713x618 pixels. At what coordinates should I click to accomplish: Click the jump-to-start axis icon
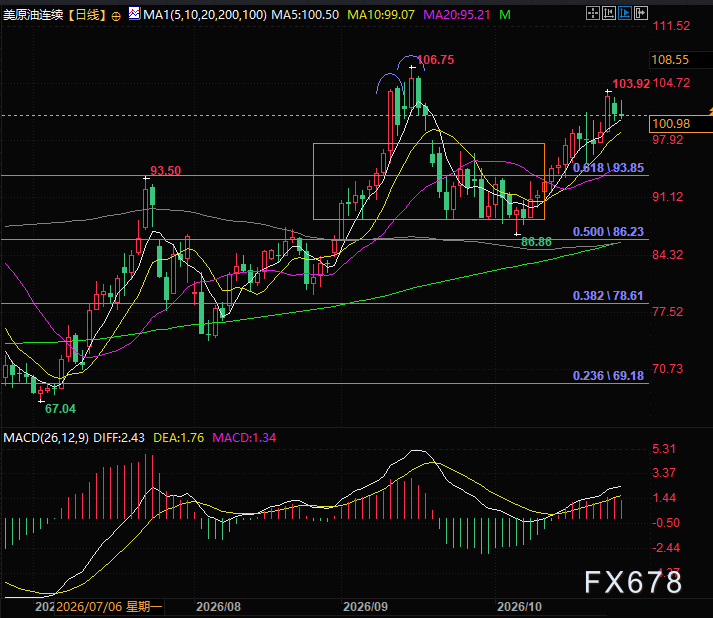pos(608,13)
